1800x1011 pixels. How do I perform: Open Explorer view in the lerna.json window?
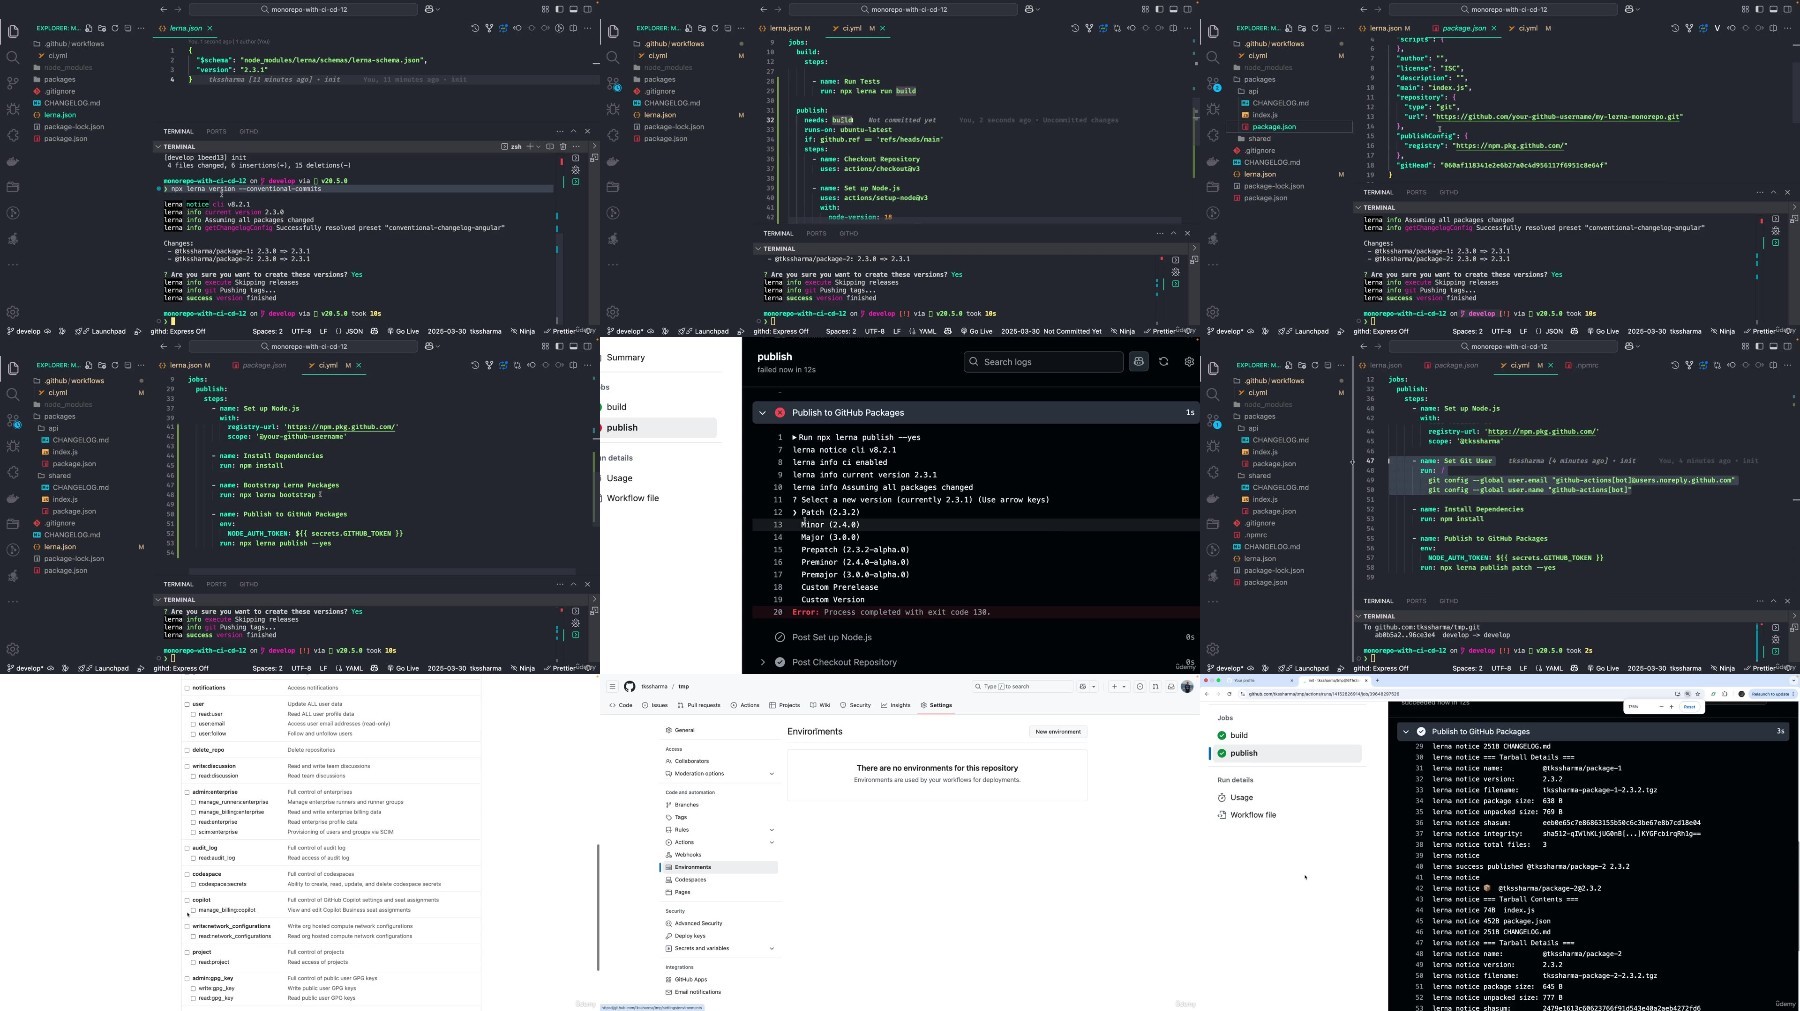[x=13, y=31]
